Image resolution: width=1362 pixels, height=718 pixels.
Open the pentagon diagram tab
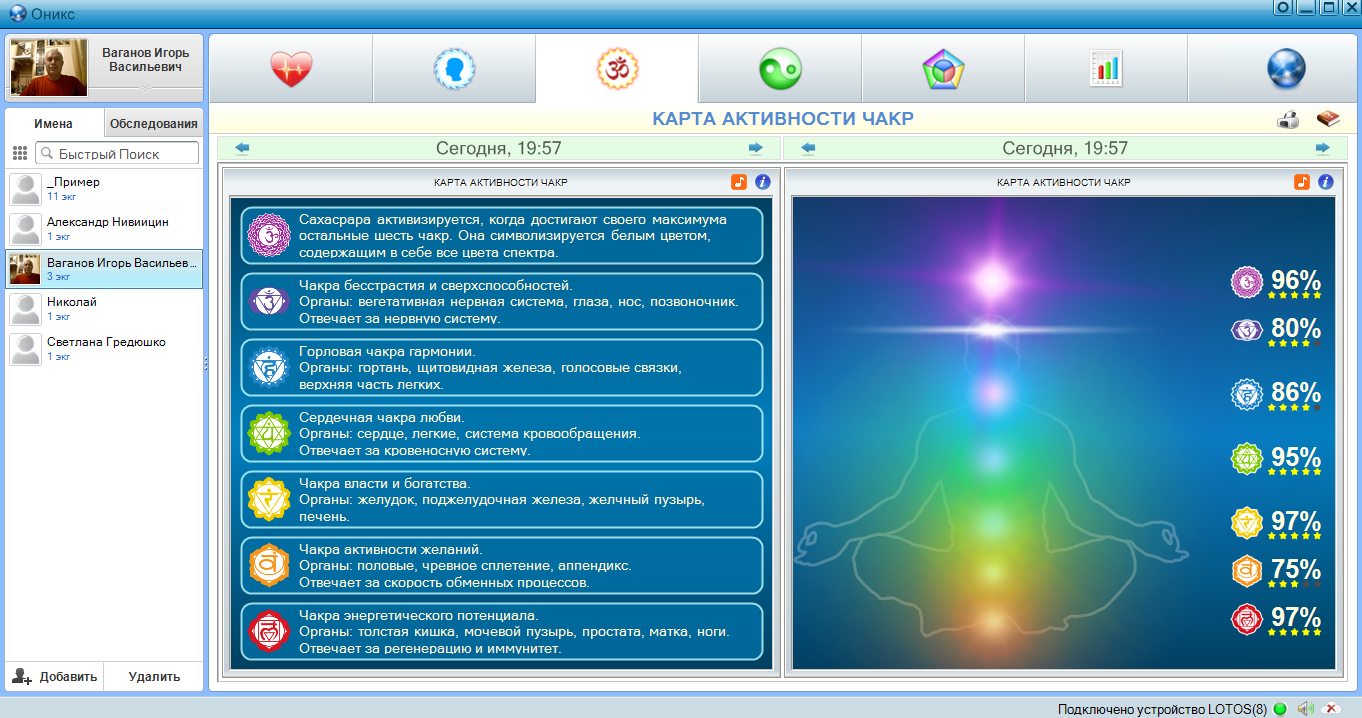click(943, 69)
